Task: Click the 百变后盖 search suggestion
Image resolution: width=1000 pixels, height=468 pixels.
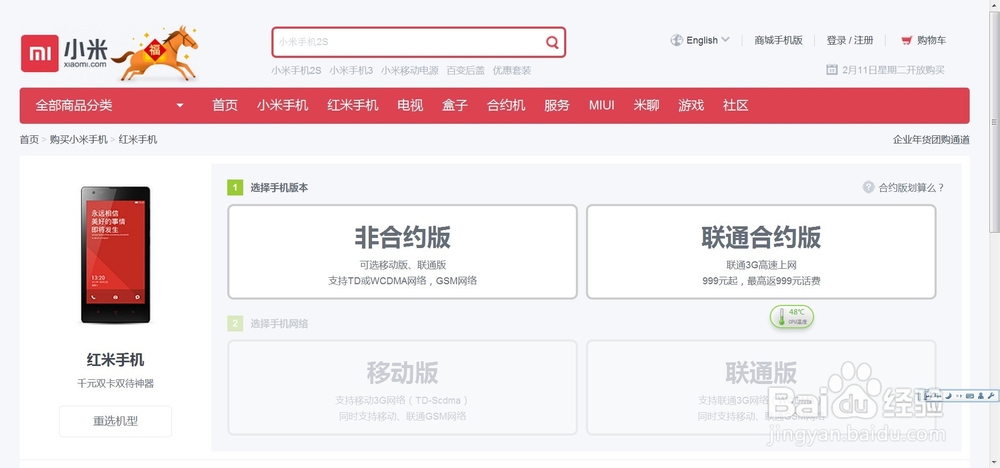Action: (x=466, y=70)
